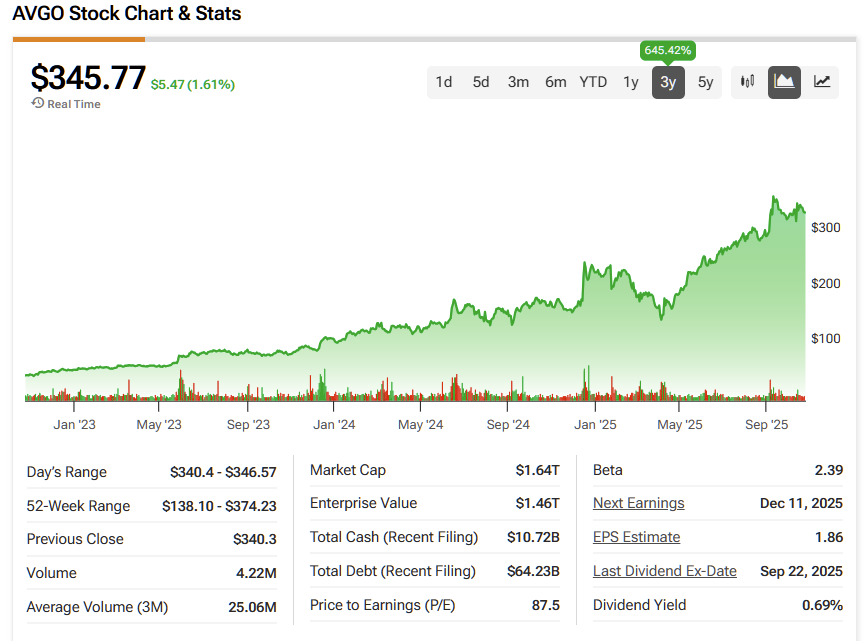Switch chart to 3m range
This screenshot has width=867, height=641.
point(518,82)
